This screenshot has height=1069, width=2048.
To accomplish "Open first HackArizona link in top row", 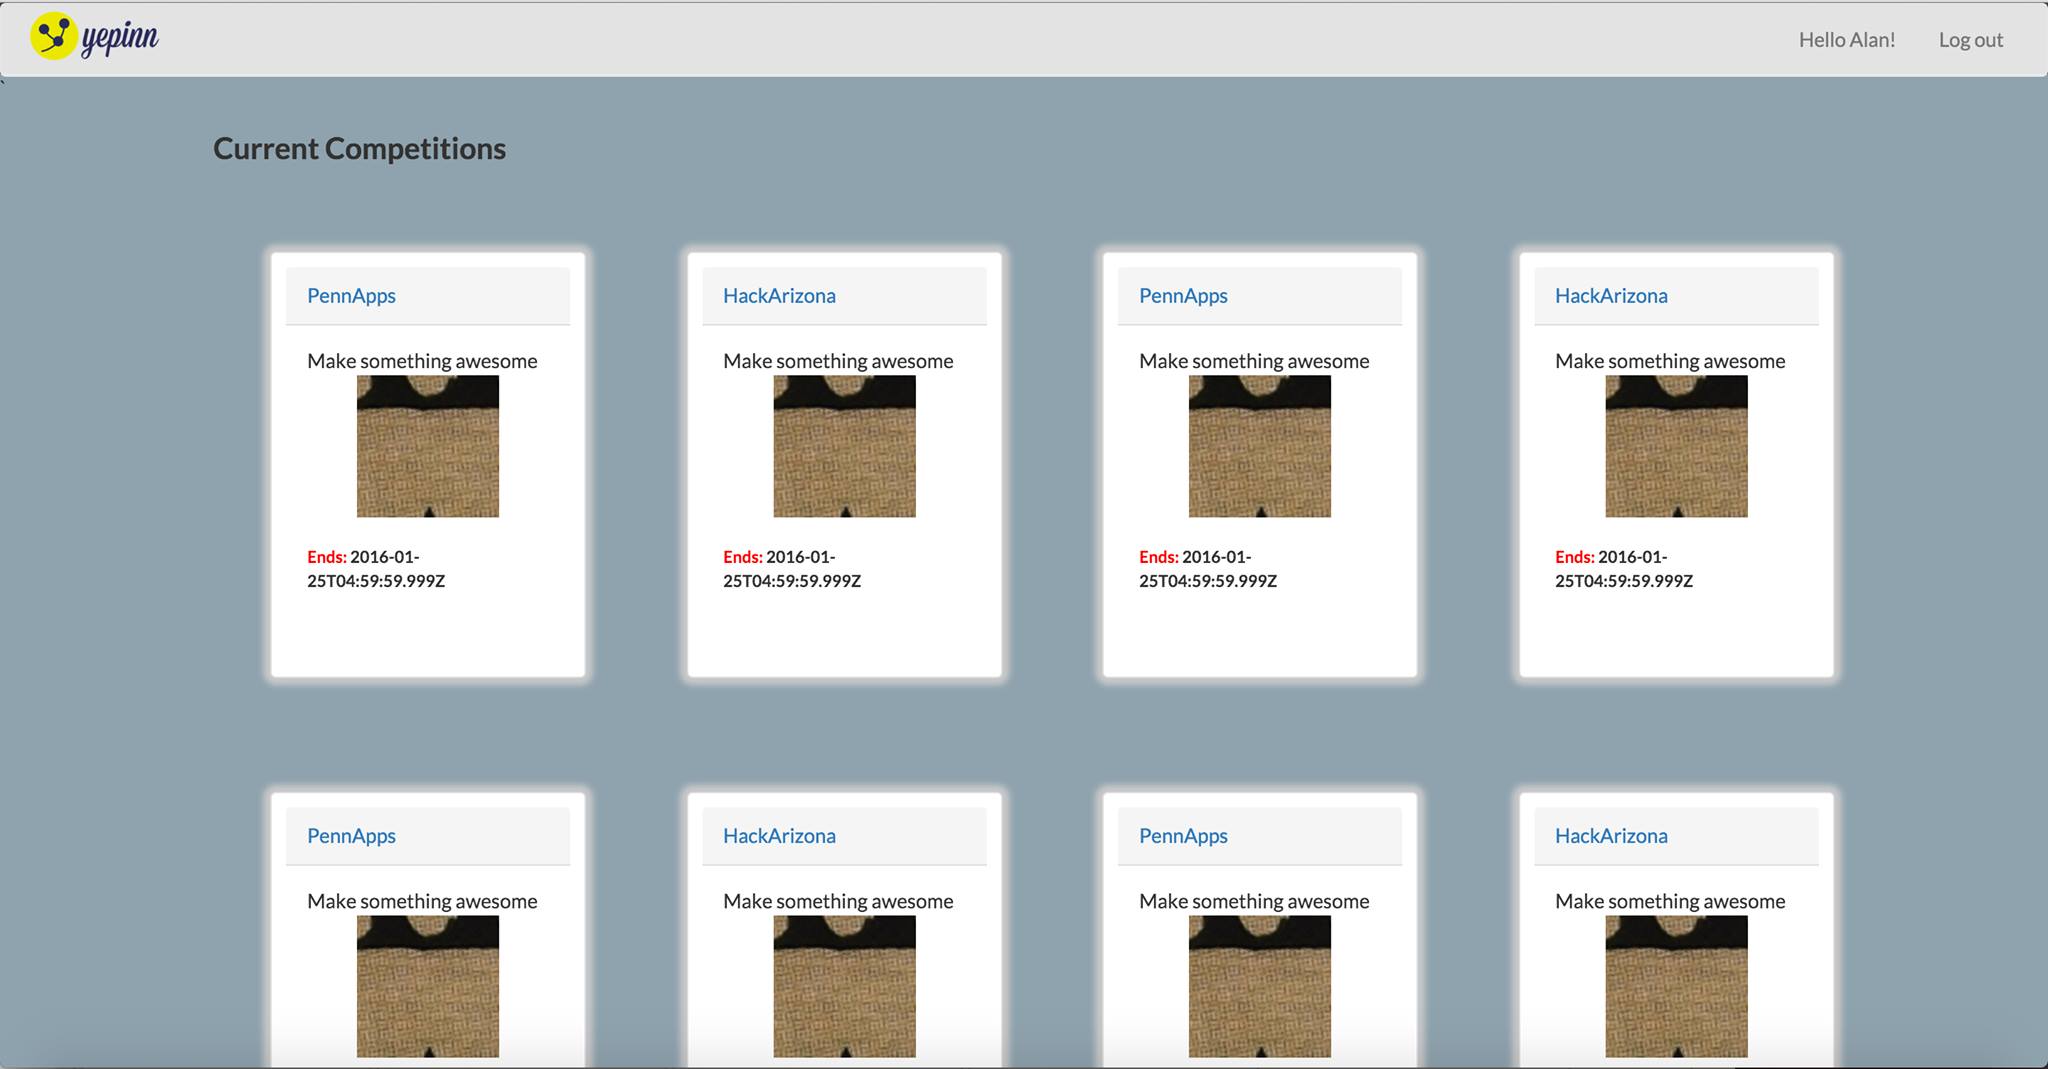I will point(779,296).
